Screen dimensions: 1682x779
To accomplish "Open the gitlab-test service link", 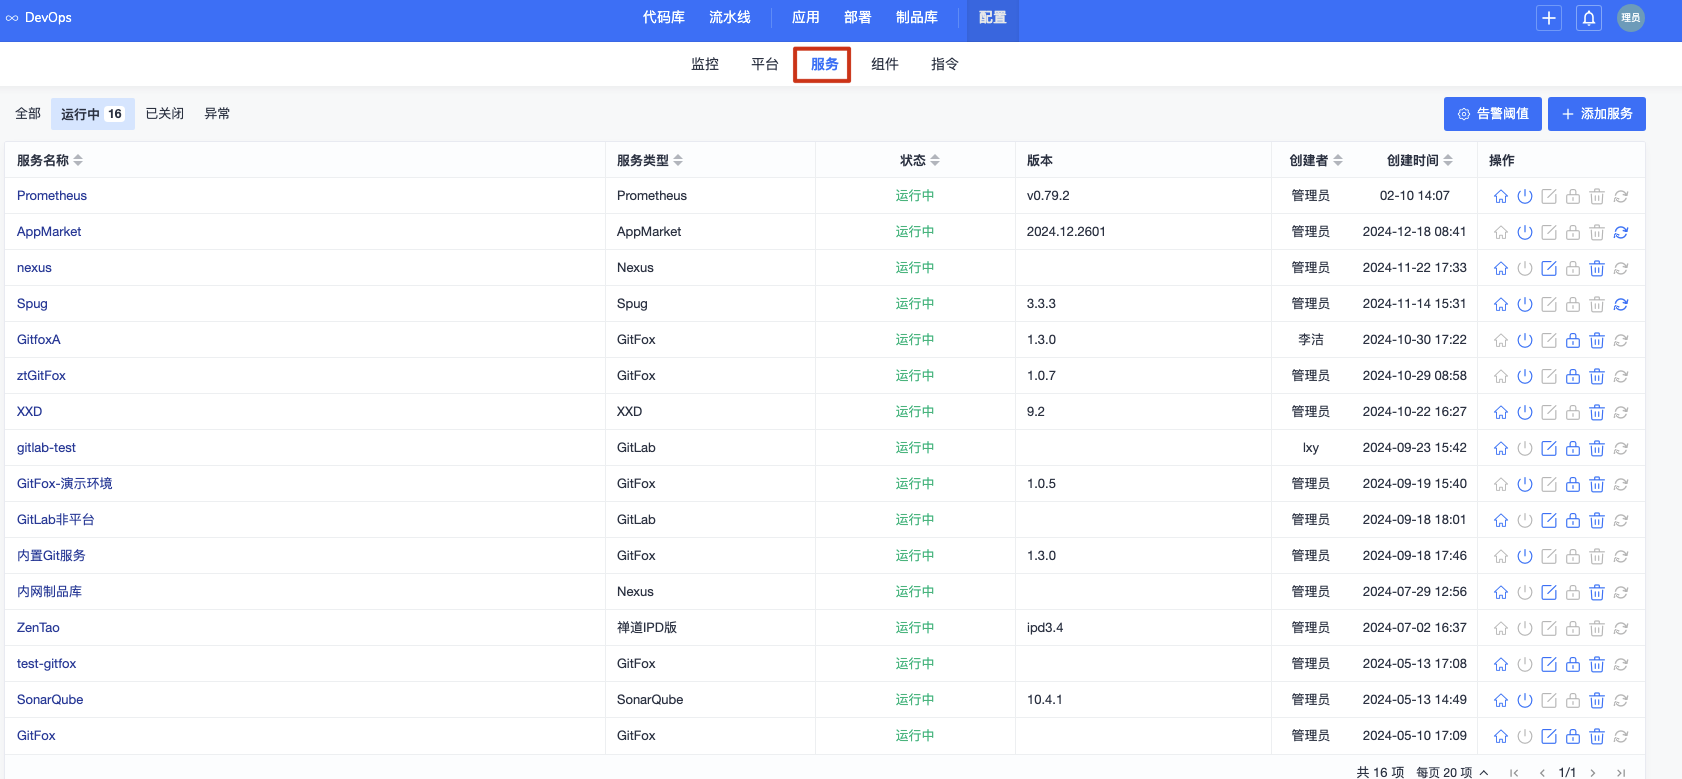I will (x=46, y=448).
